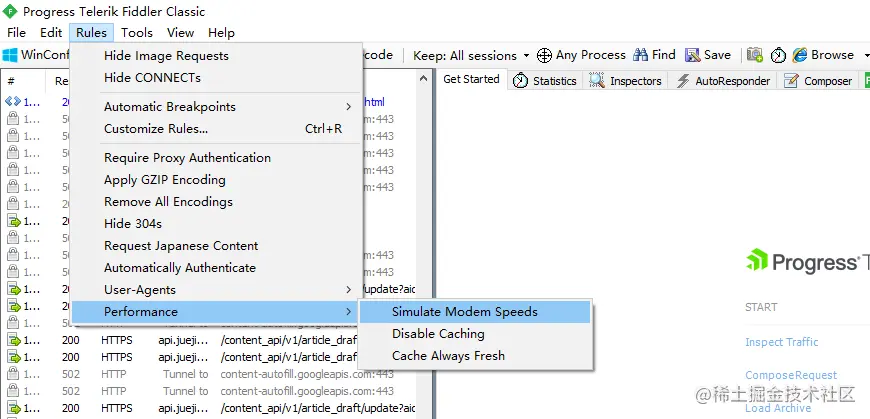Toggle Hide Image Requests rule
The height and width of the screenshot is (419, 870).
pos(166,56)
